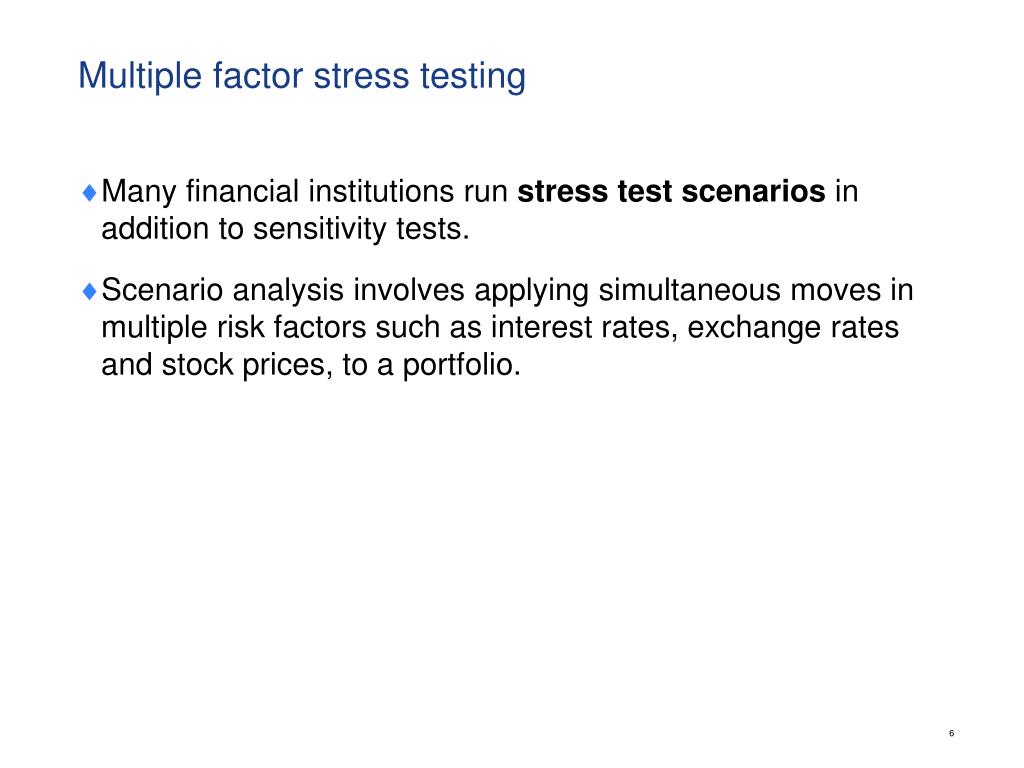Click the word 'Many' in first bullet
This screenshot has width=1024, height=768.
[139, 193]
